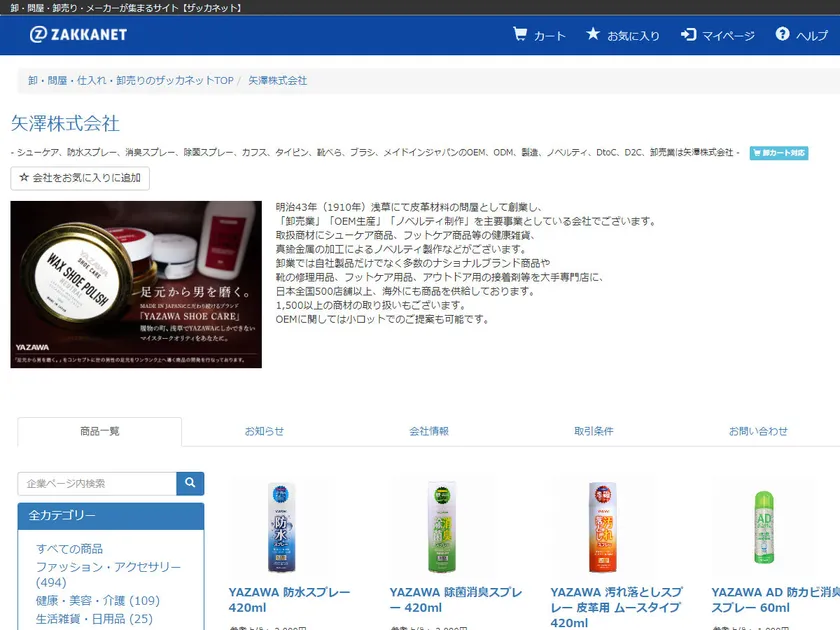Open ファッション・アクセサリー category

[108, 567]
